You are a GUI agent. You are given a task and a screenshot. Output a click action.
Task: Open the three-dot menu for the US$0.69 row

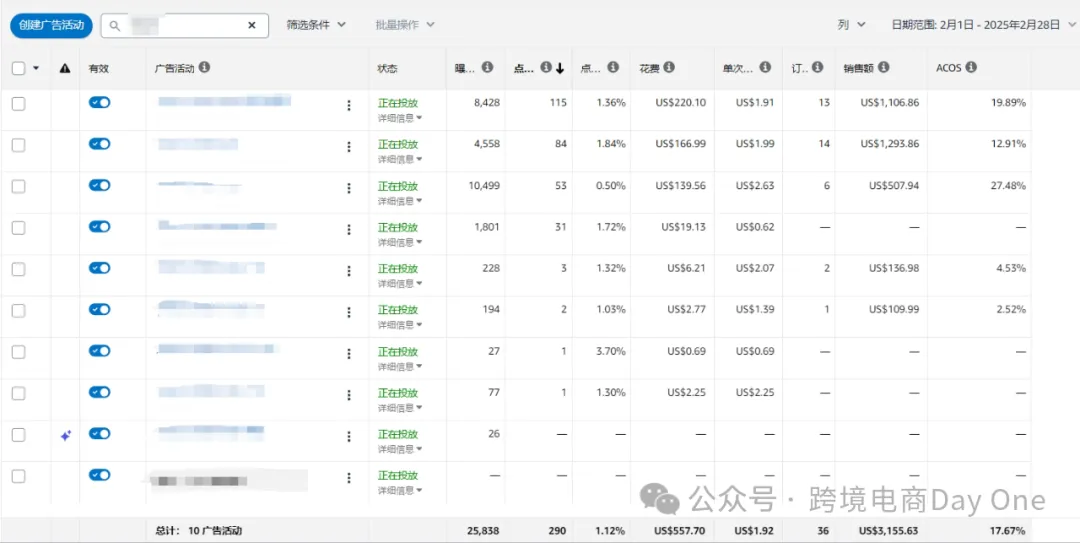click(349, 354)
